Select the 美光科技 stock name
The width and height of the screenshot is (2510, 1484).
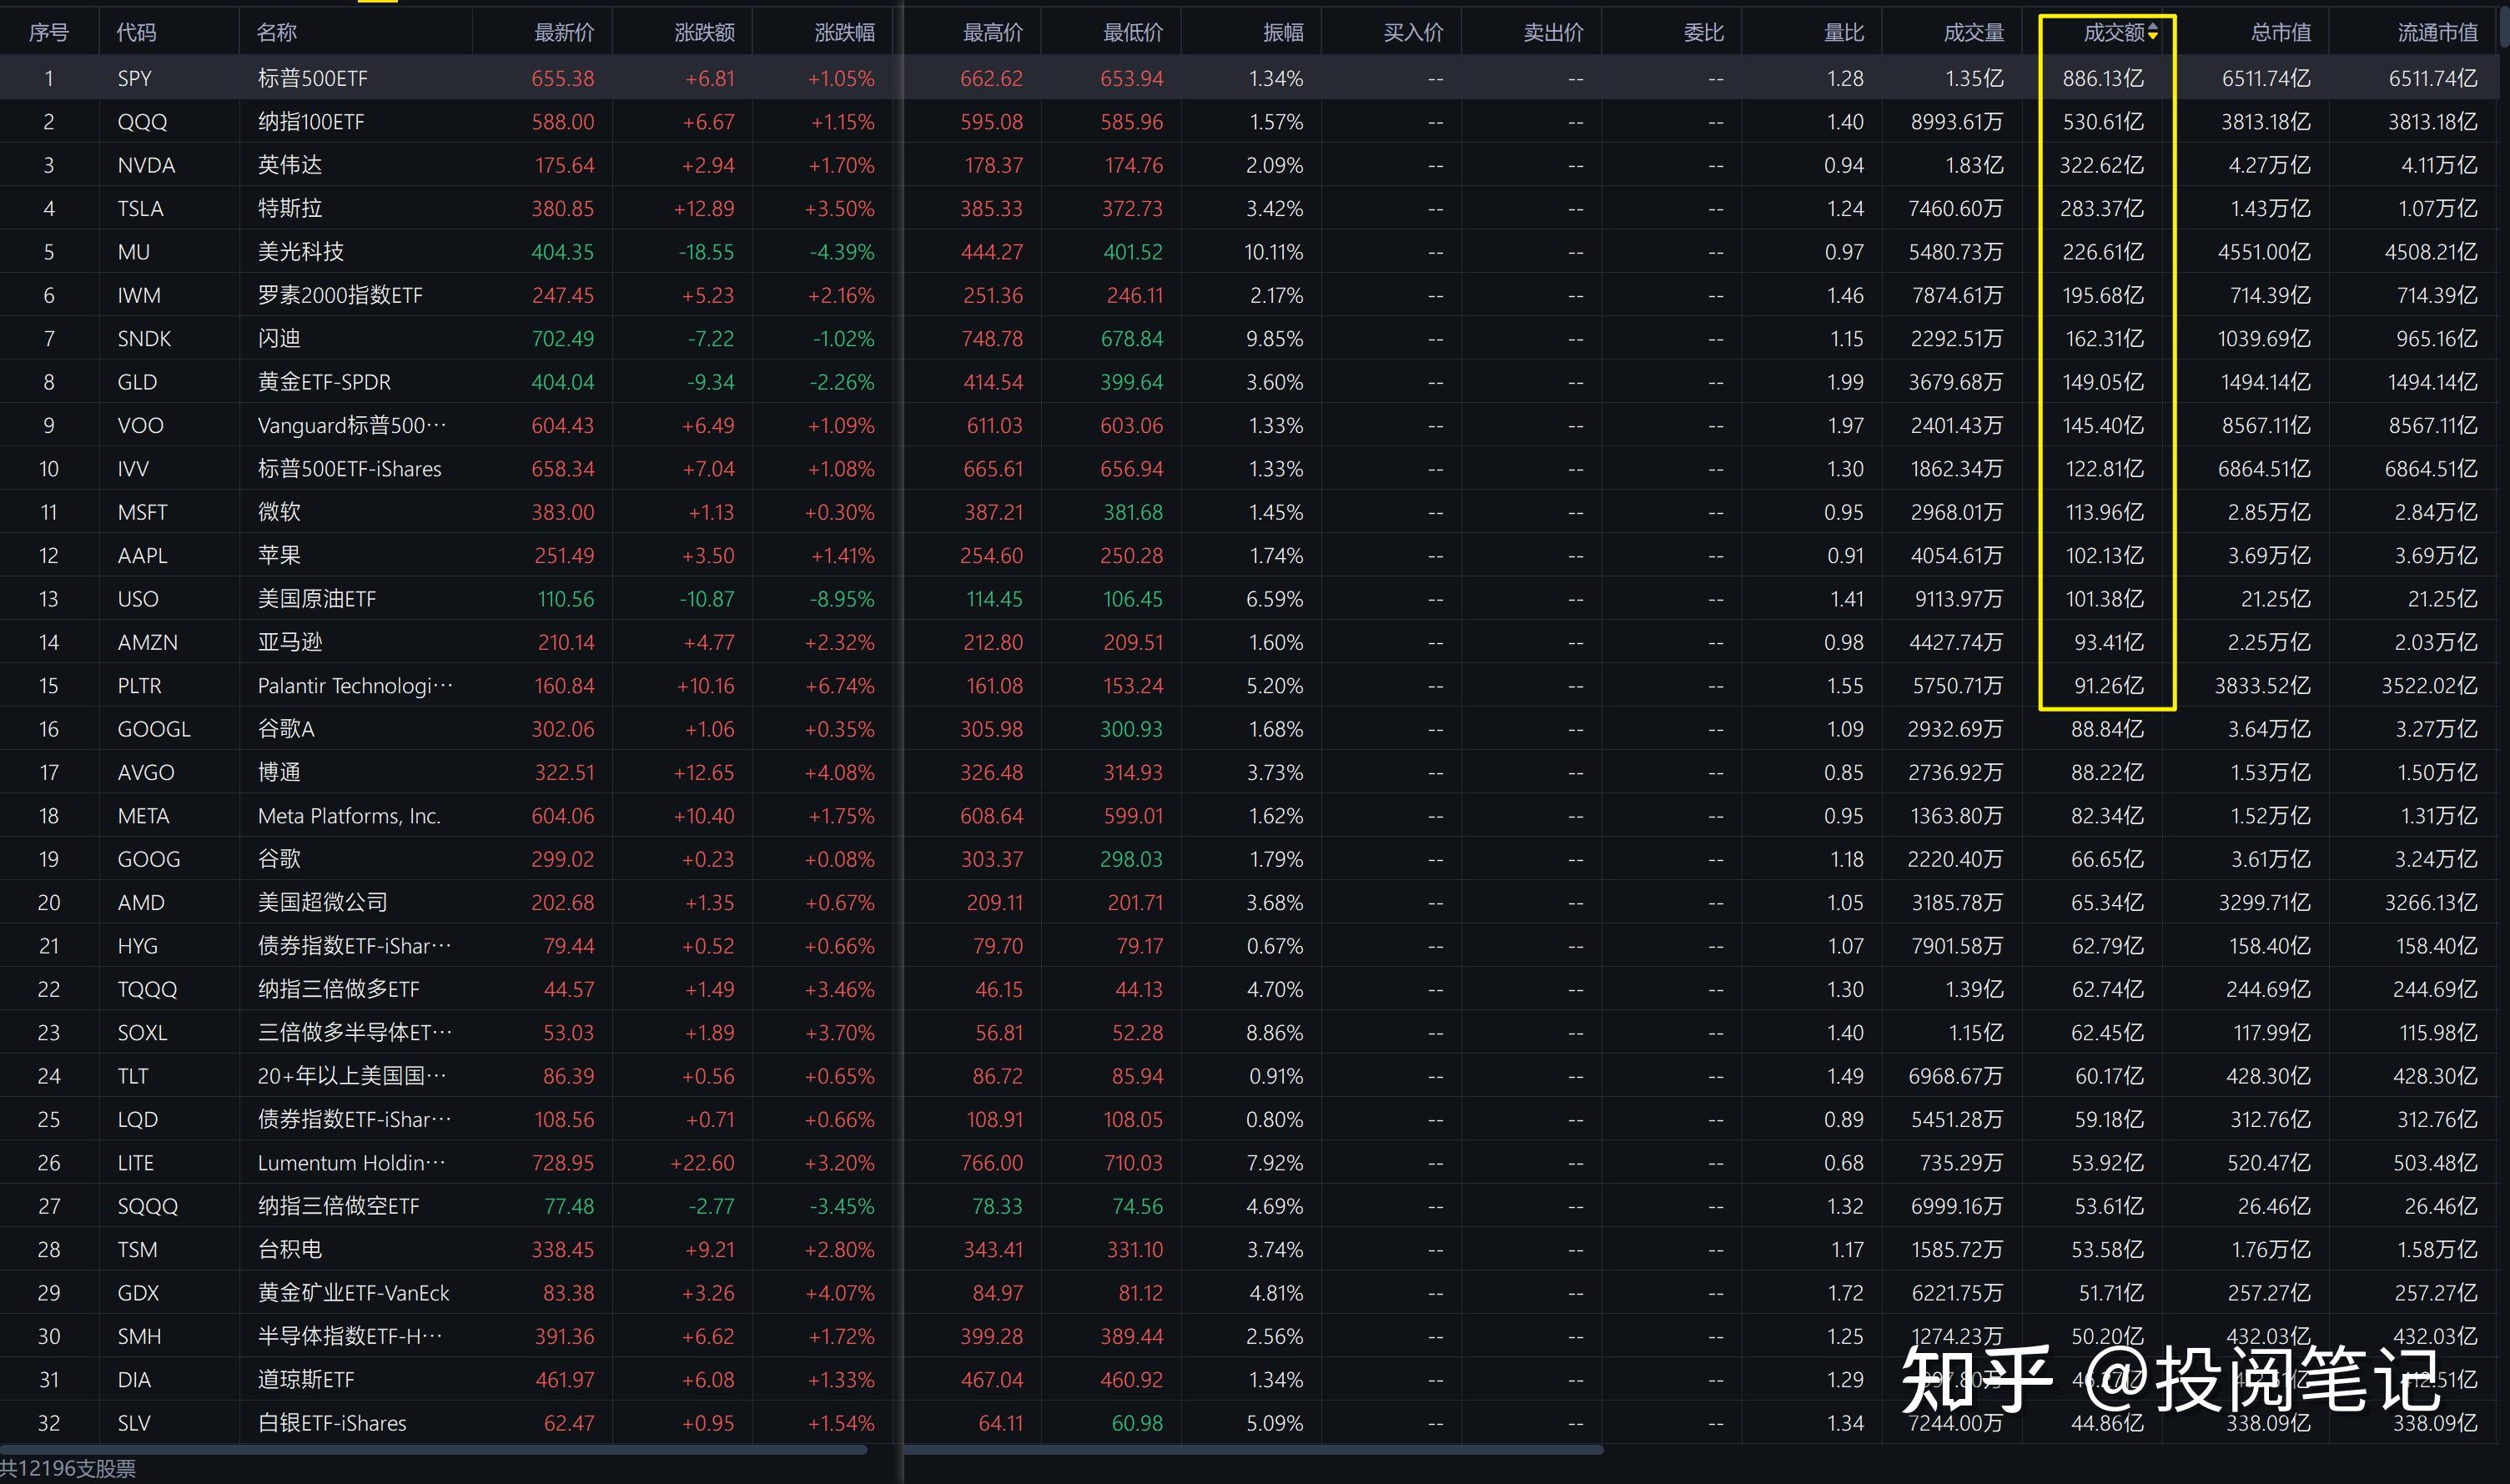point(301,252)
